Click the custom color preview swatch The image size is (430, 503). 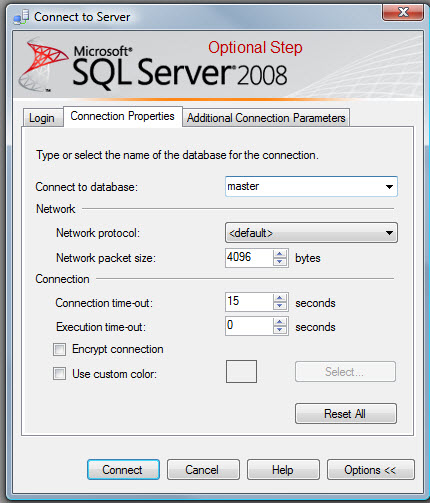[241, 371]
